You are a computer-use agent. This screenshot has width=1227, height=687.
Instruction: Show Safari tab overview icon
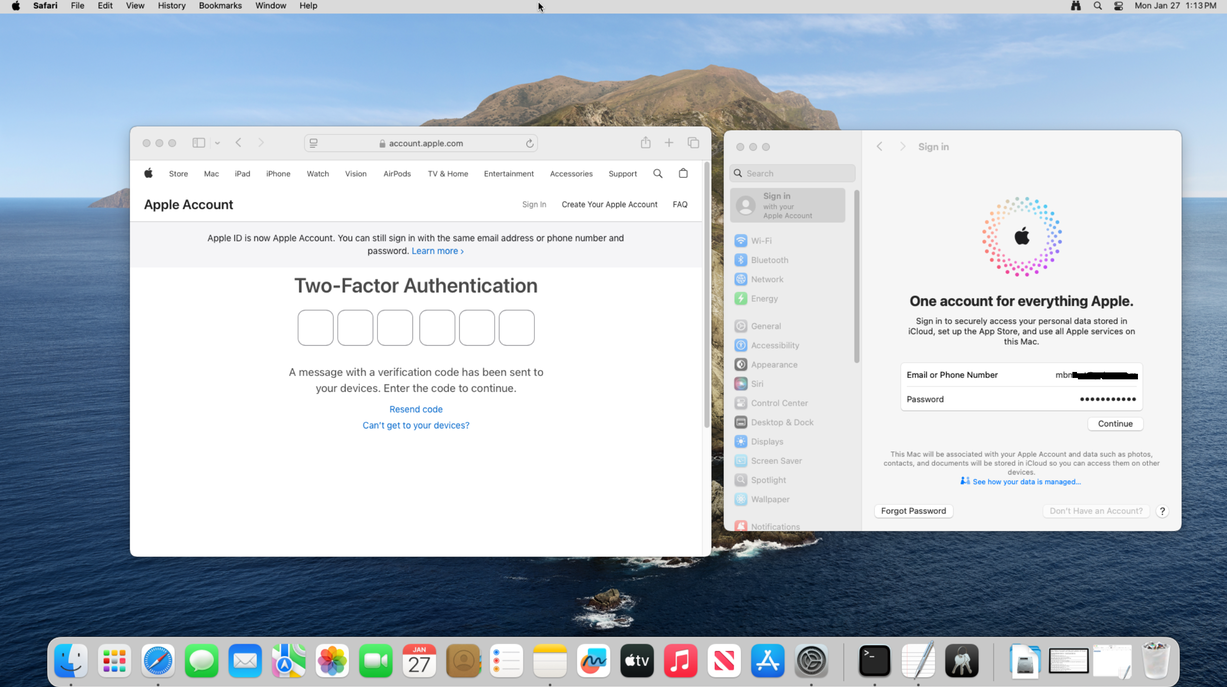693,143
